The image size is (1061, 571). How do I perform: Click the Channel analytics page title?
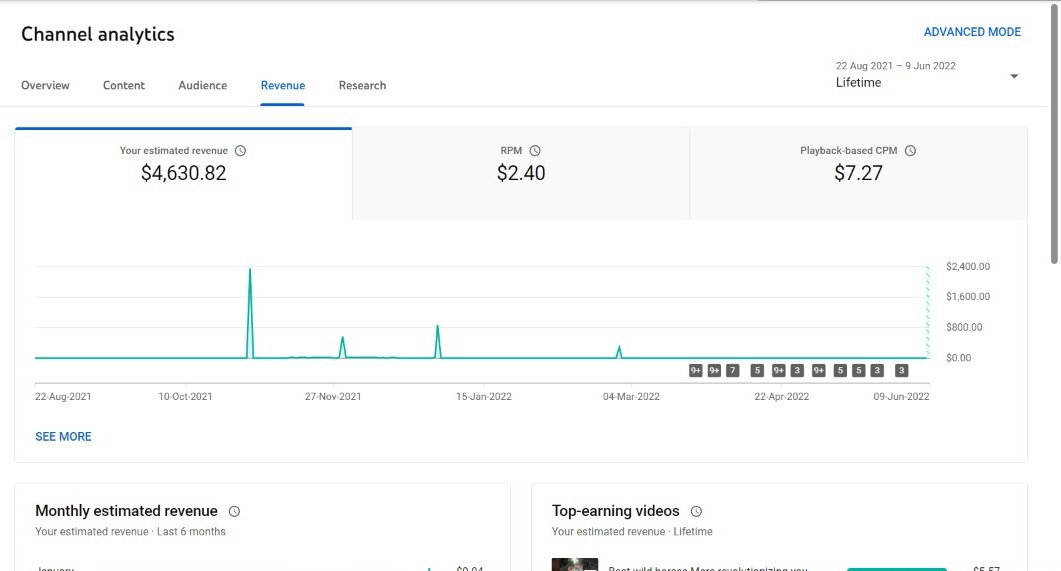click(97, 35)
